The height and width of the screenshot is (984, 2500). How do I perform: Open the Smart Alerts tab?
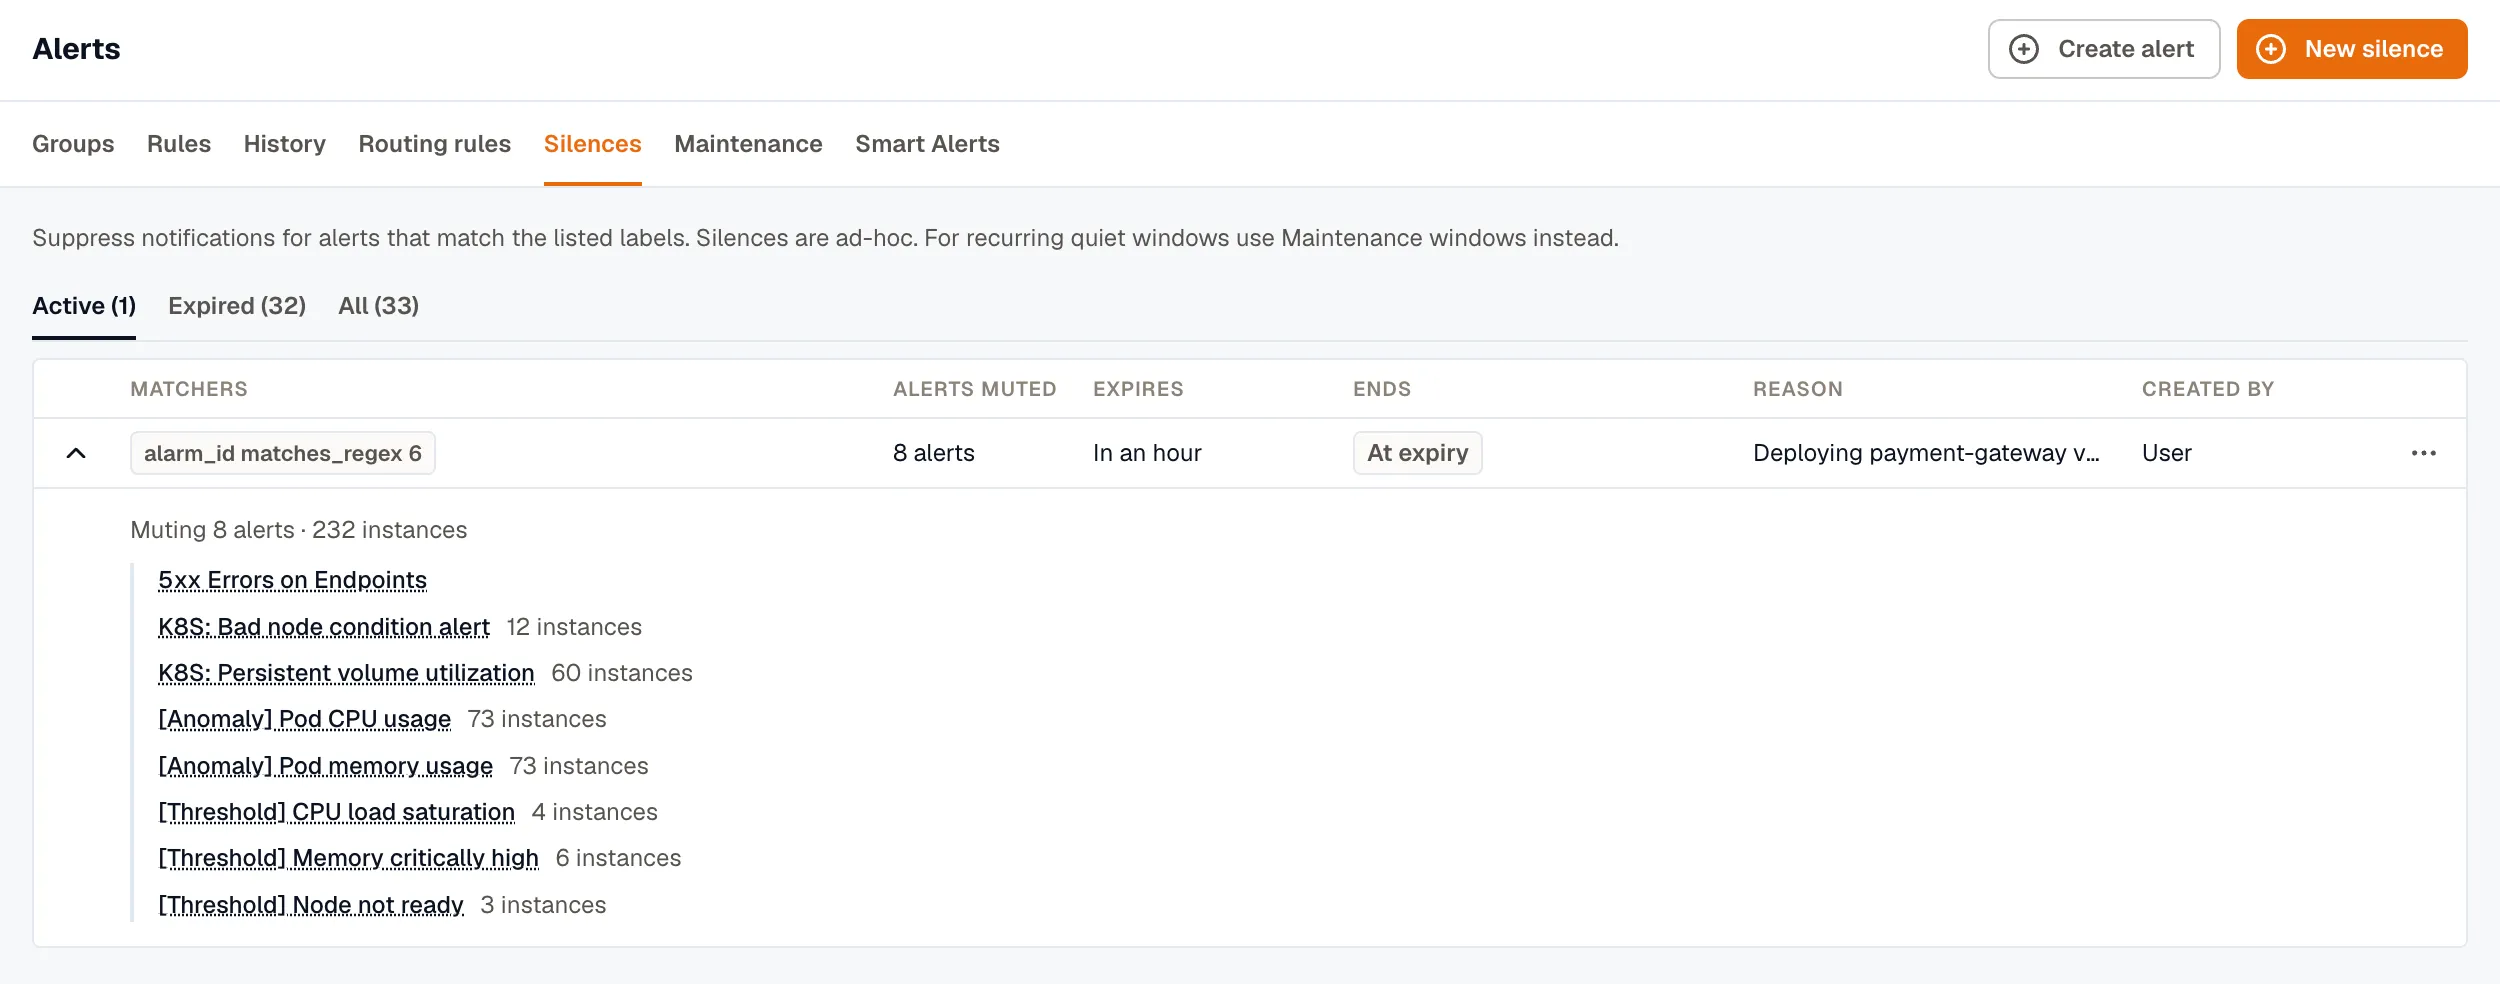(928, 144)
